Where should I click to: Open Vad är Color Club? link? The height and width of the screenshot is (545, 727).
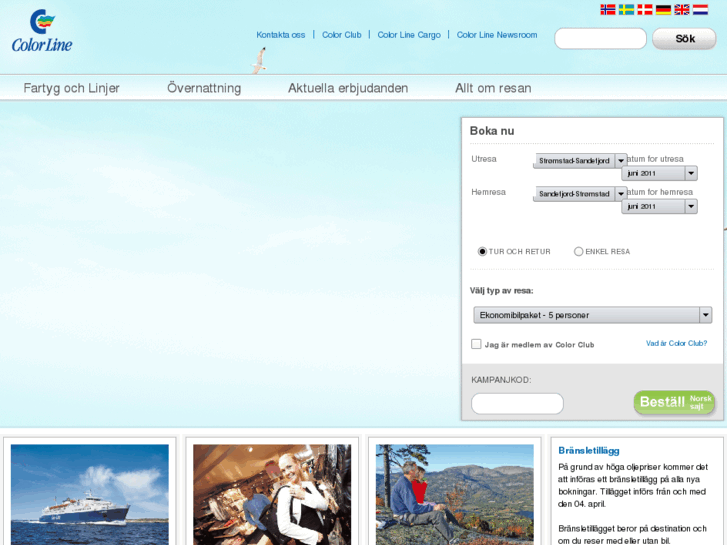tap(676, 343)
